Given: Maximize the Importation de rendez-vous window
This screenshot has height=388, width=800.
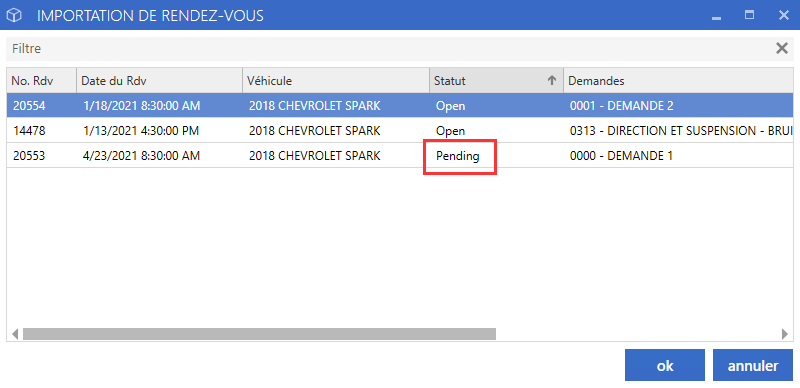Looking at the screenshot, I should [749, 15].
